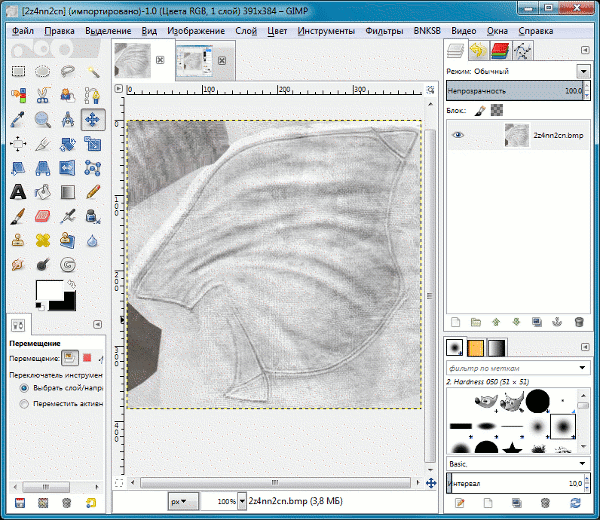Image resolution: width=600 pixels, height=520 pixels.
Task: Open the Файл menu
Action: [x=23, y=31]
